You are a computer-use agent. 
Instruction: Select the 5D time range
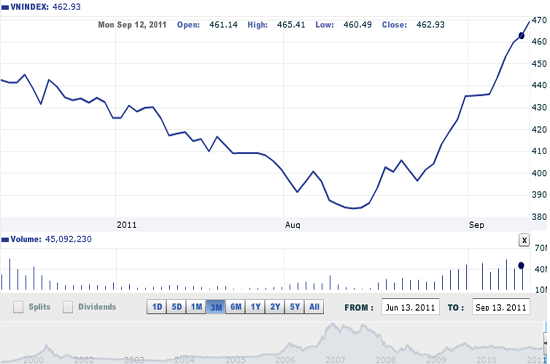(176, 307)
